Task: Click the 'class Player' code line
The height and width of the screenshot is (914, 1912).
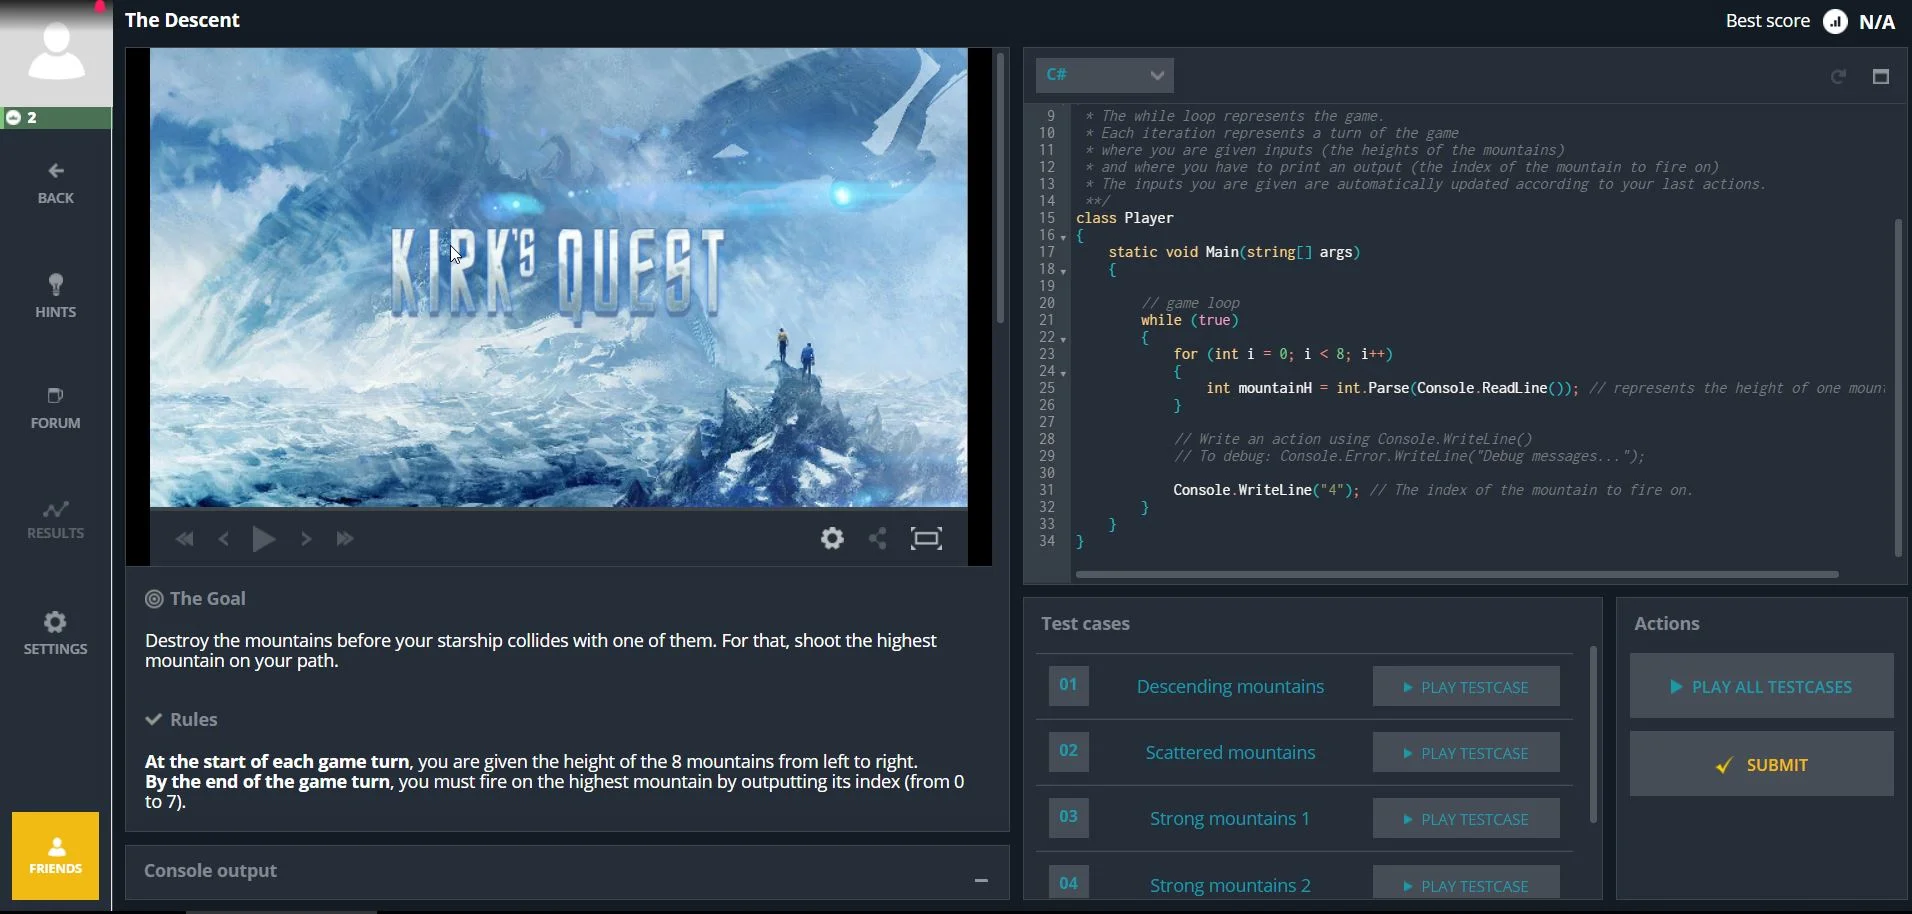Action: coord(1125,218)
